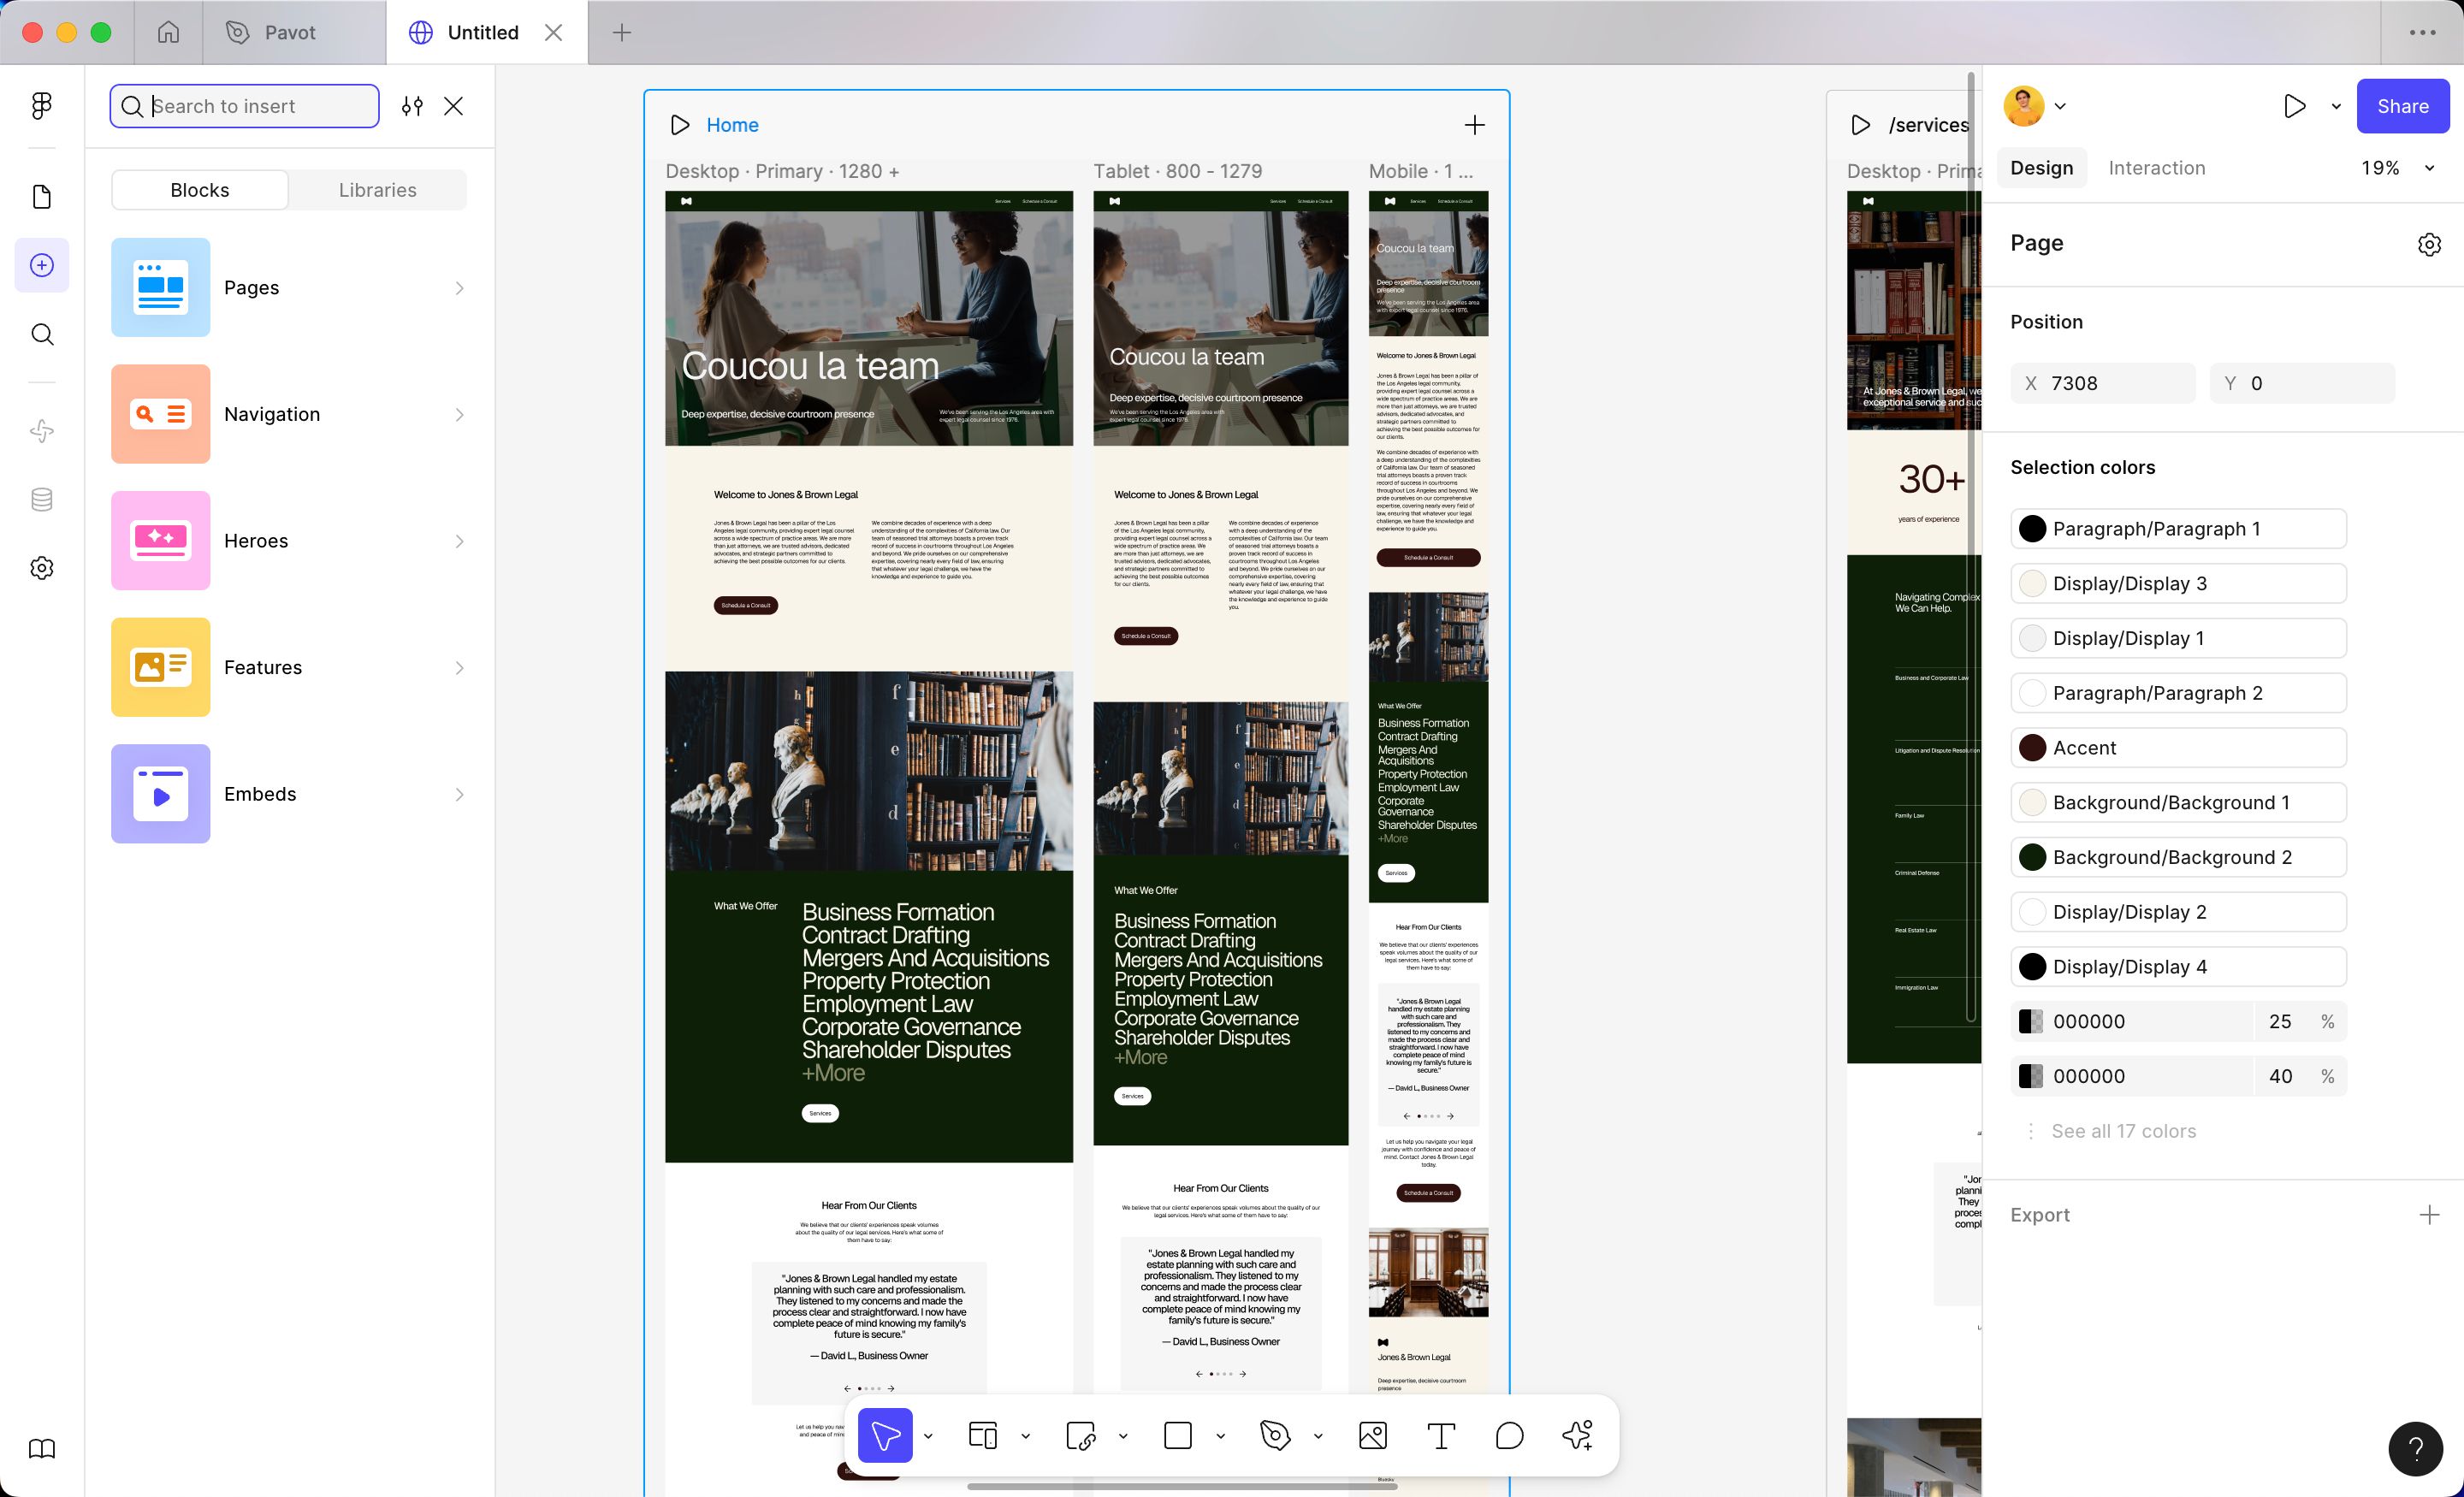Viewport: 2464px width, 1497px height.
Task: Open the user avatar dropdown
Action: click(2035, 106)
